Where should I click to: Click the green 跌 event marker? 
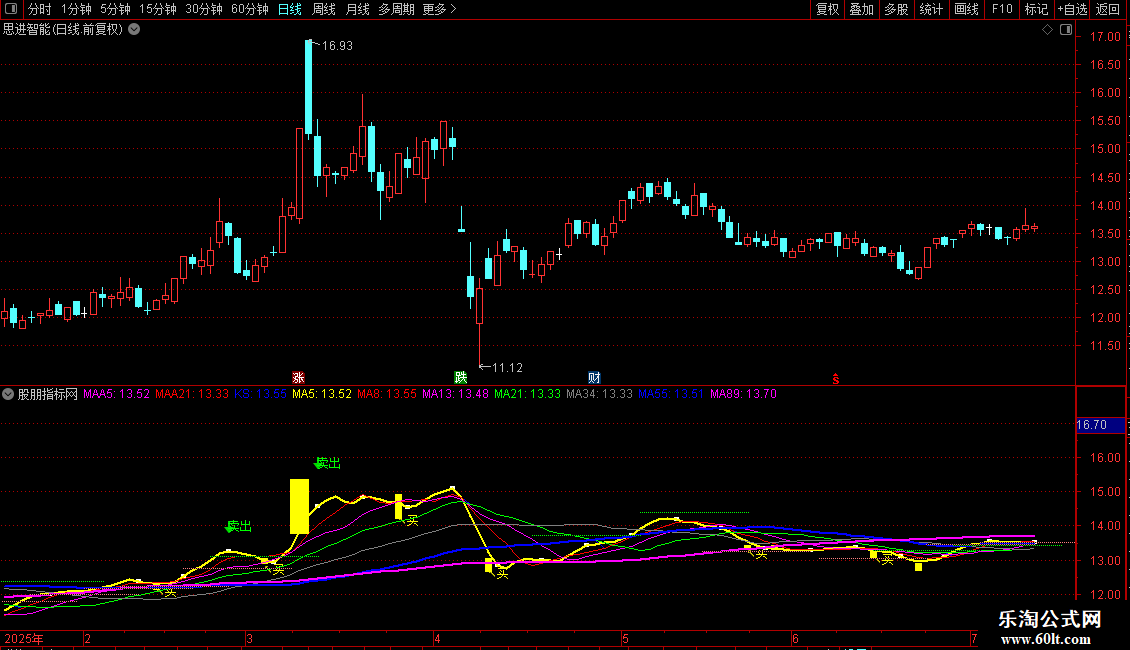461,378
